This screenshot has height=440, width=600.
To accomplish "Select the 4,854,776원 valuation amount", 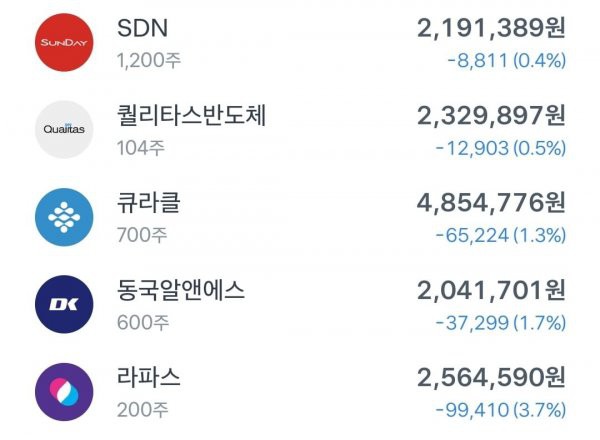I will click(491, 203).
